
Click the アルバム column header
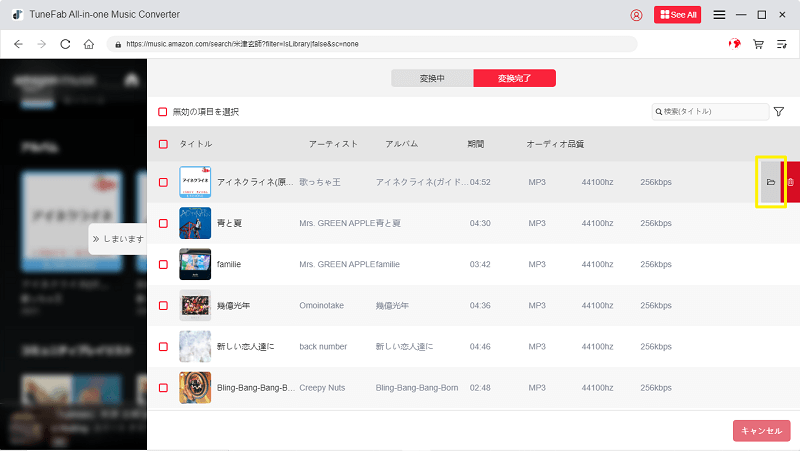tap(402, 144)
